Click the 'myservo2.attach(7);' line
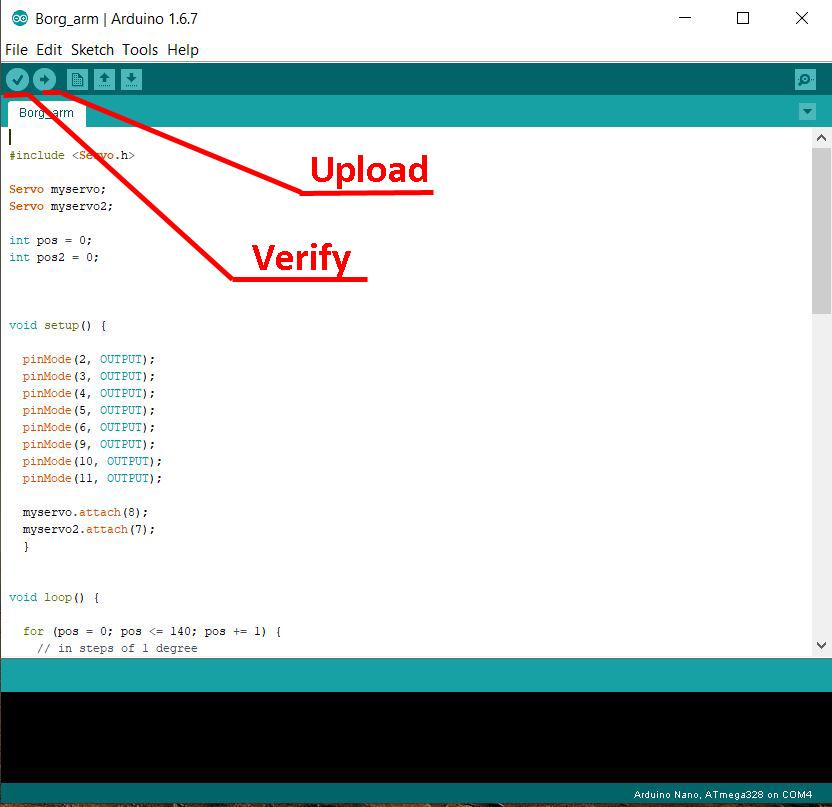Image resolution: width=832 pixels, height=807 pixels. pos(89,529)
